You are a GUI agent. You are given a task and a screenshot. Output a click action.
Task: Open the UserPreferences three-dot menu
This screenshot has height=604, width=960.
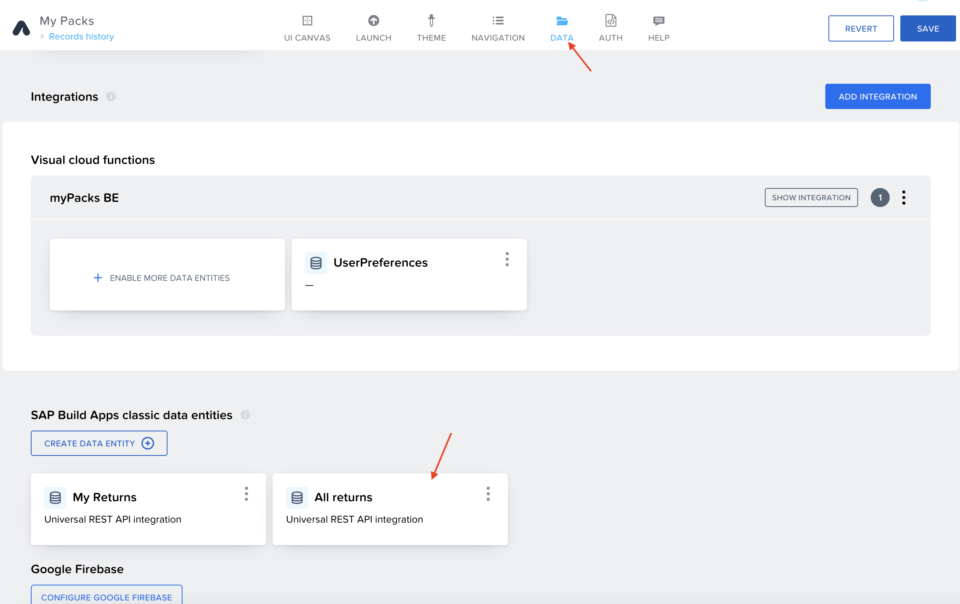coord(507,259)
